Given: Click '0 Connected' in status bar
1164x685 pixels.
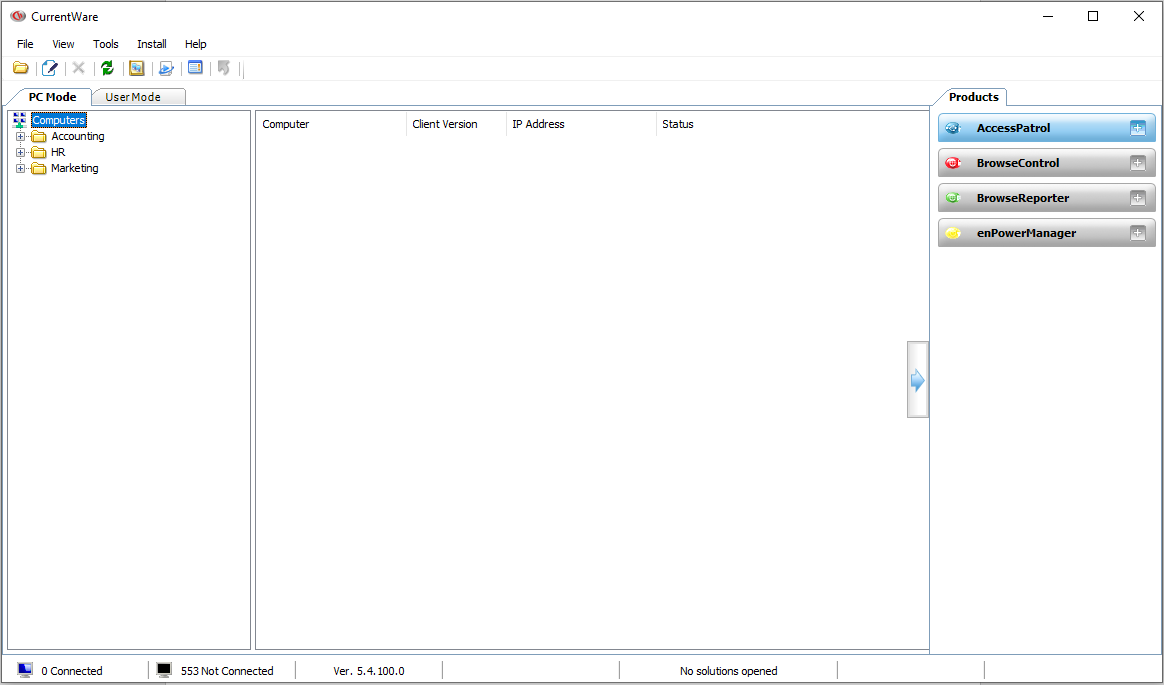Looking at the screenshot, I should (x=72, y=671).
